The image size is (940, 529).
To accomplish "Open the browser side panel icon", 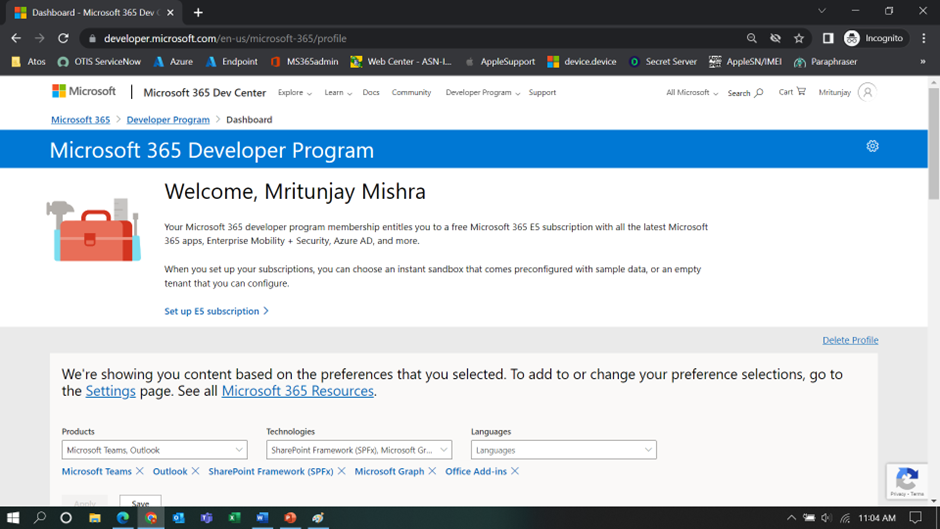I will (x=828, y=38).
